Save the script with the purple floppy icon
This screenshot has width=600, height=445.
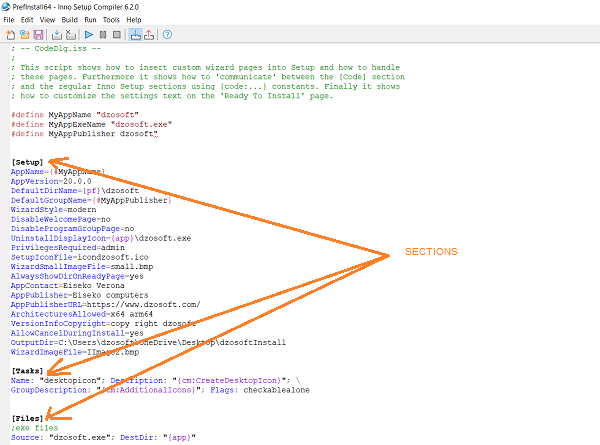pyautogui.click(x=38, y=35)
